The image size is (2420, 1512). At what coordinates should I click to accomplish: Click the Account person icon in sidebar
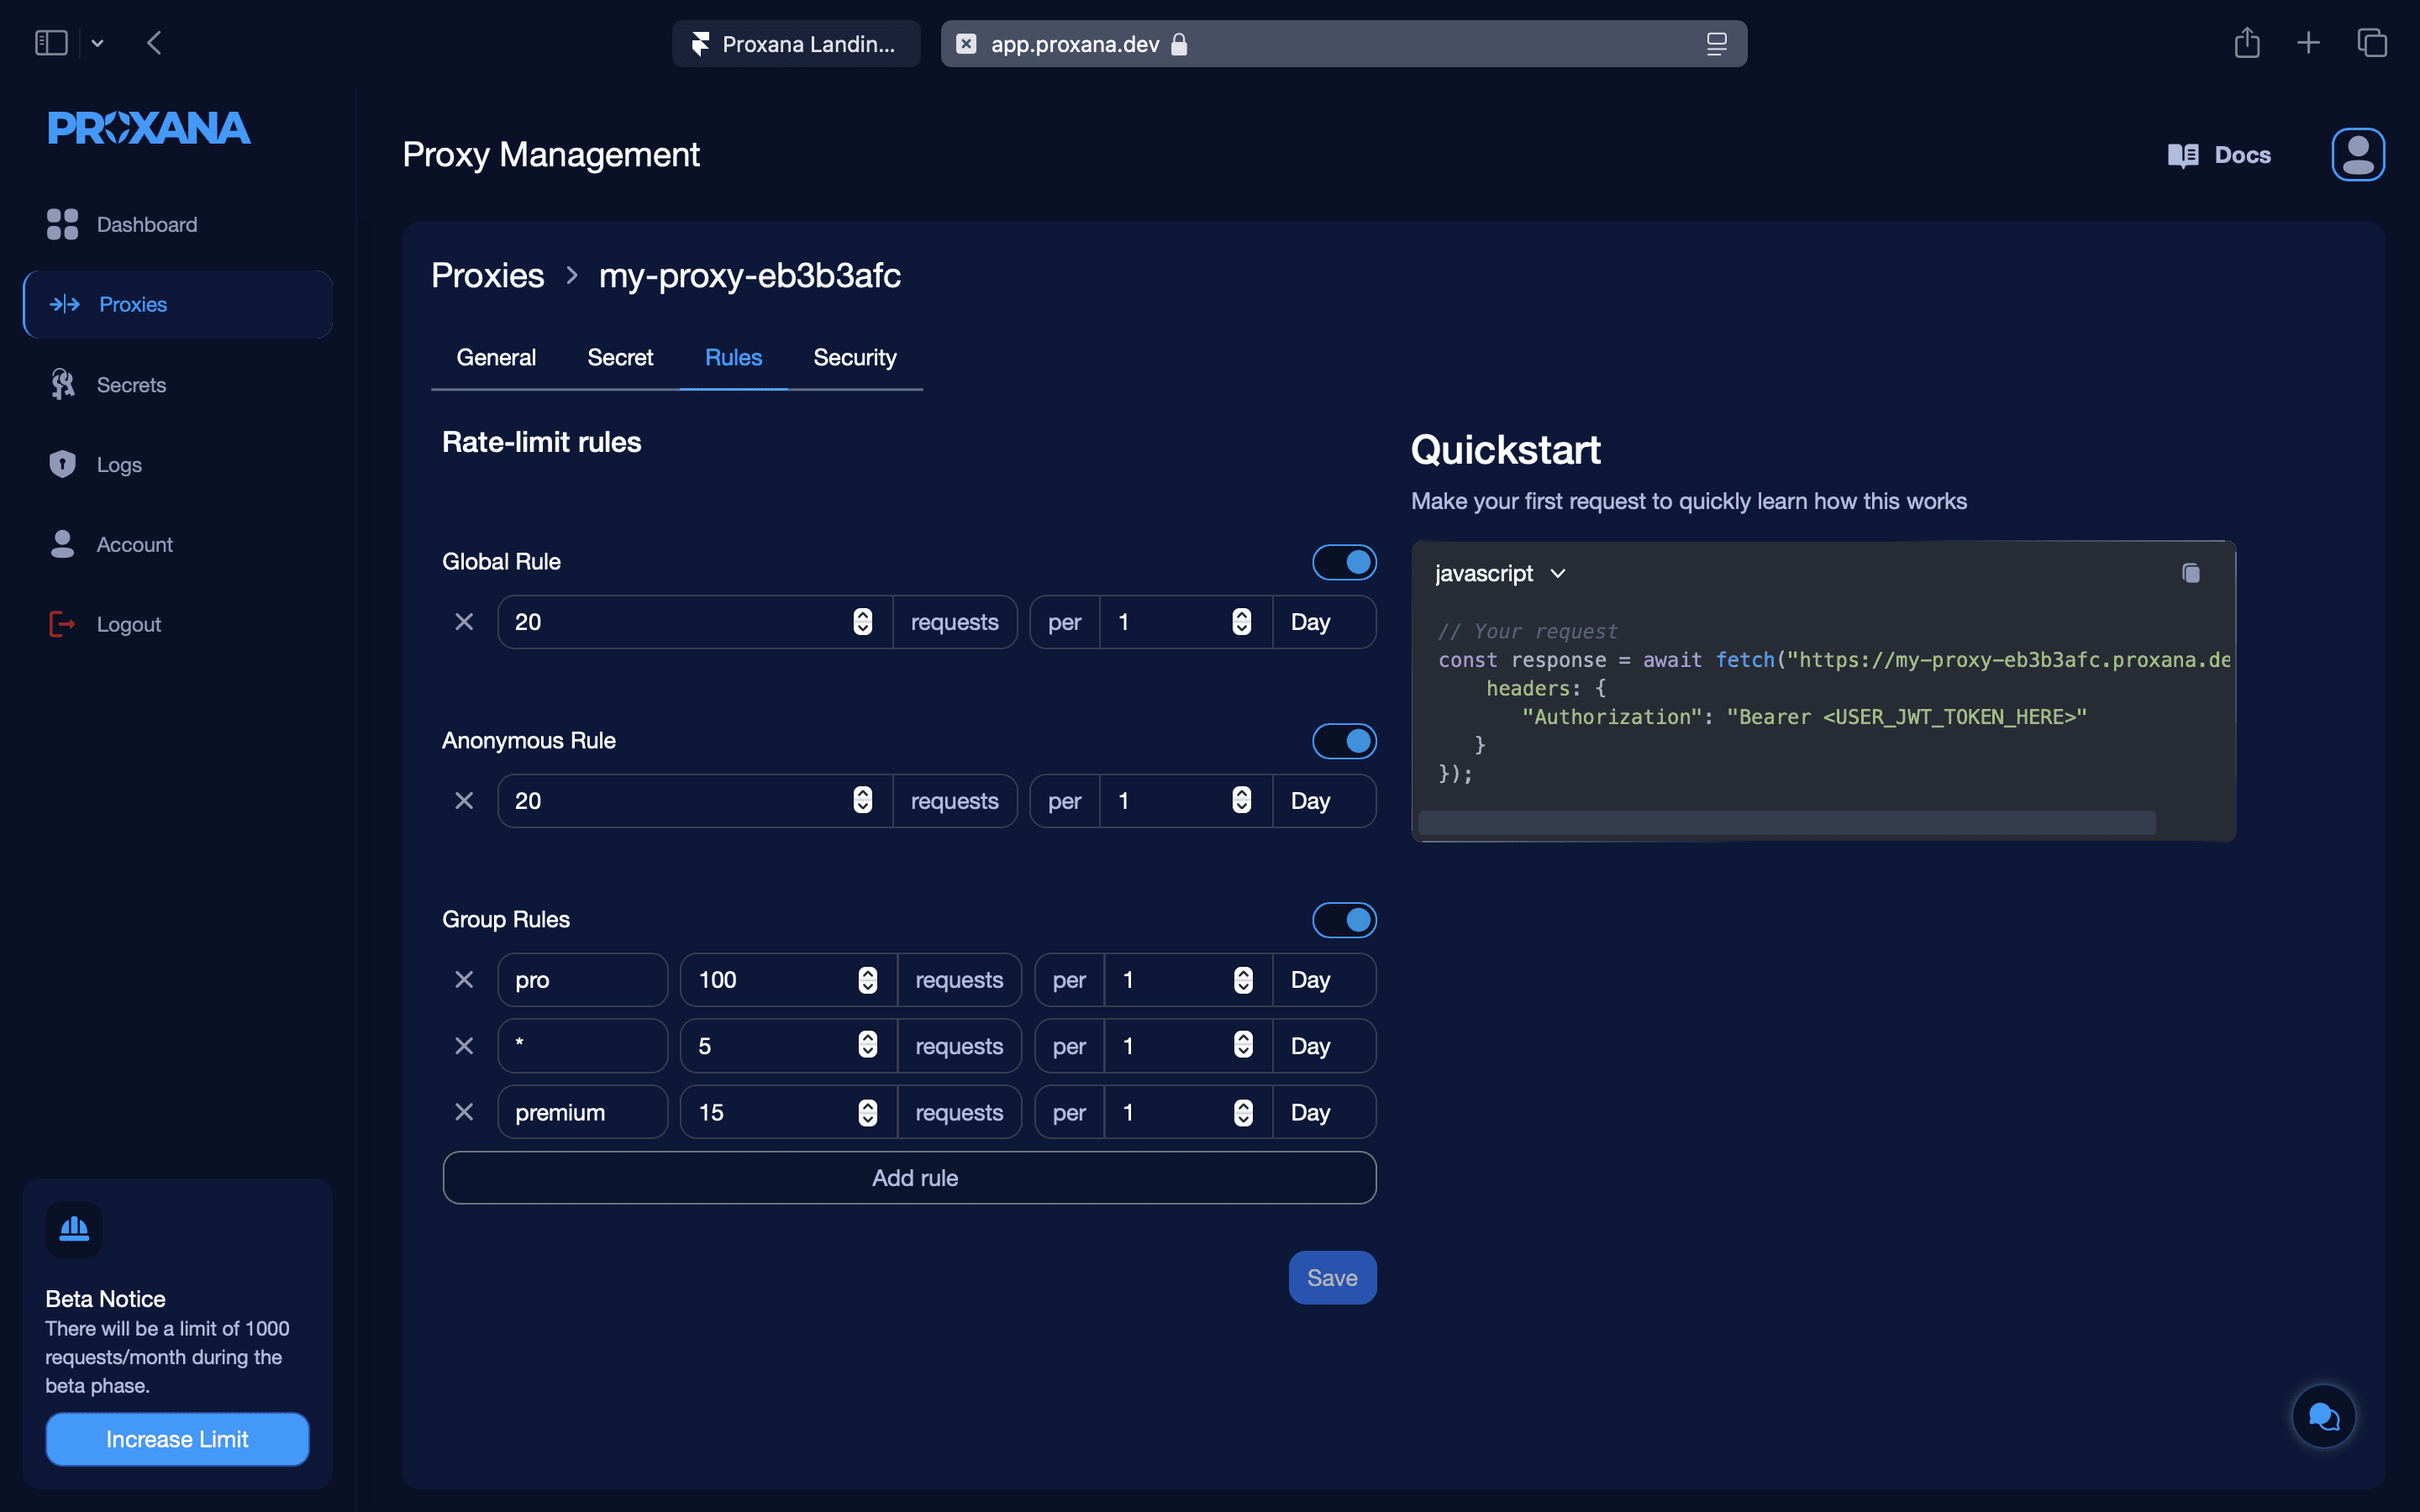62,544
